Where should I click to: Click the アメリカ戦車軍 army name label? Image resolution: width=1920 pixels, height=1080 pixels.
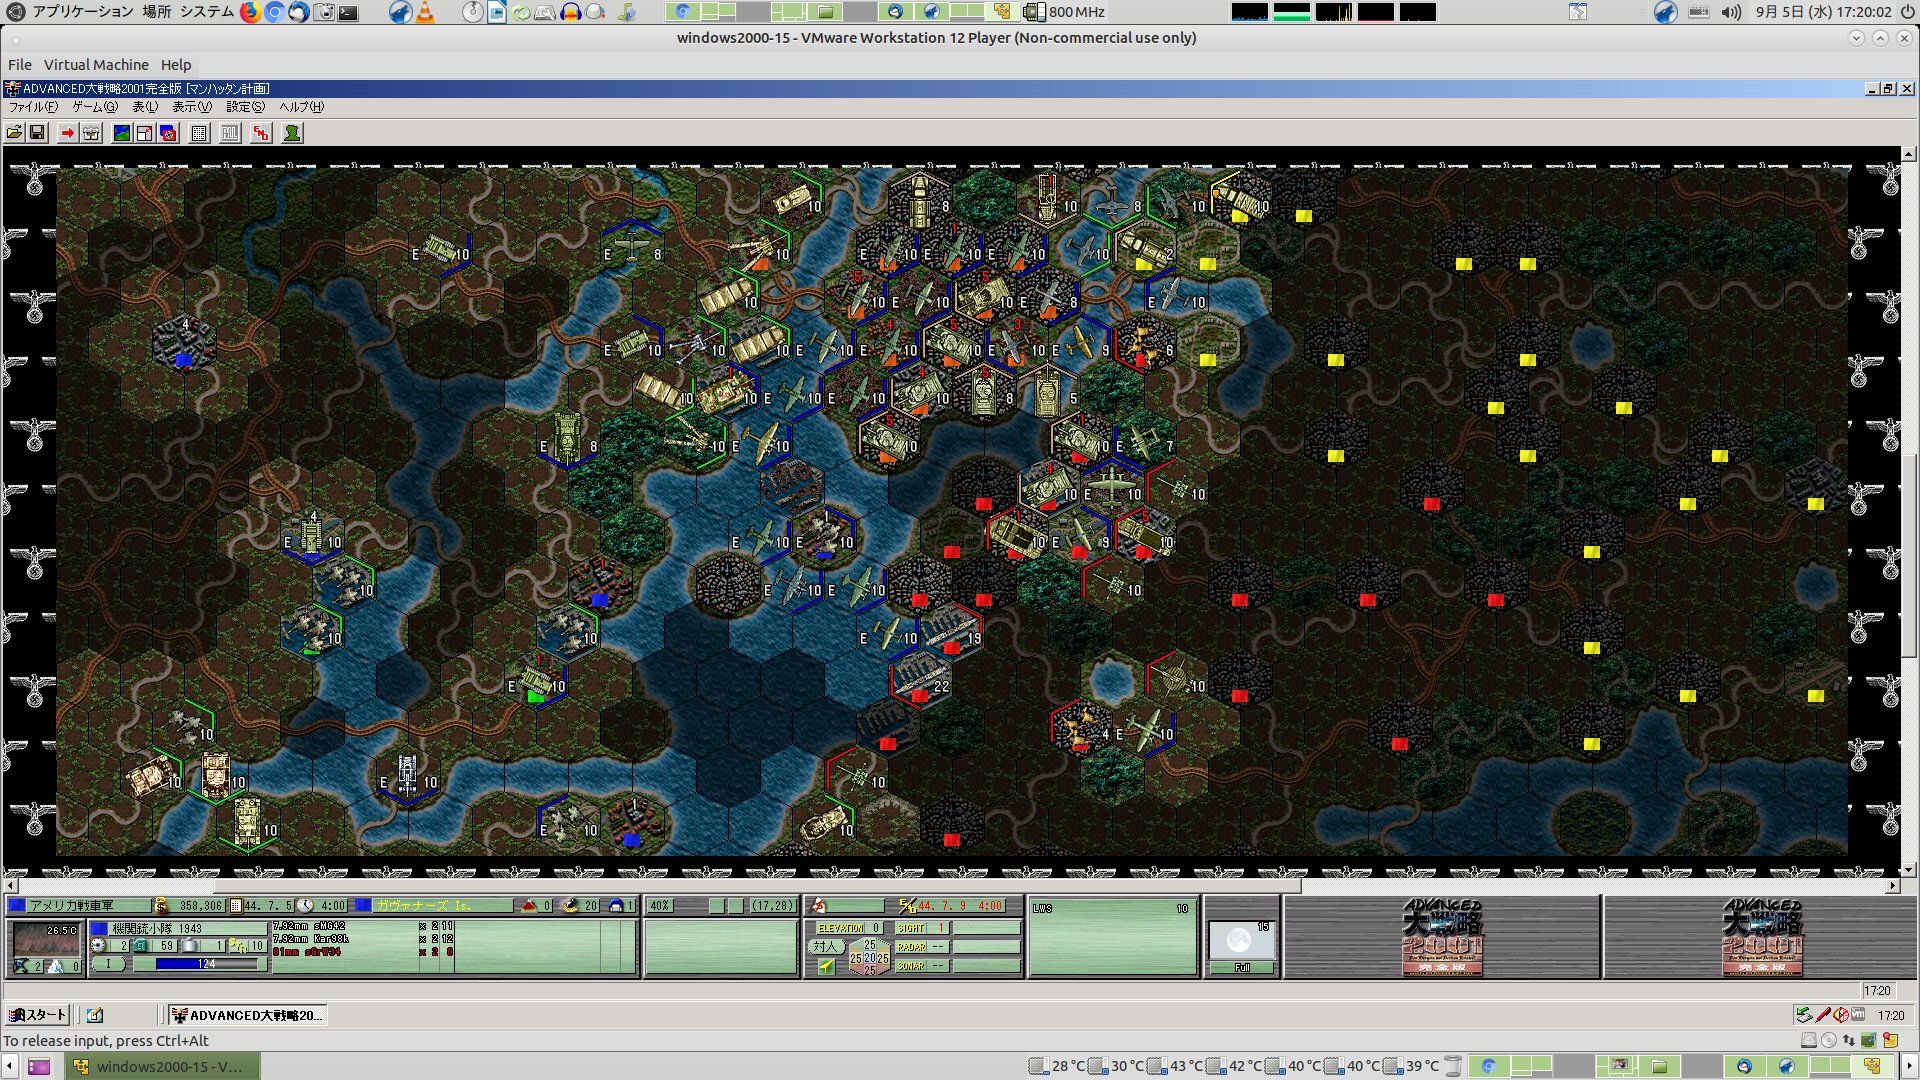pos(71,906)
